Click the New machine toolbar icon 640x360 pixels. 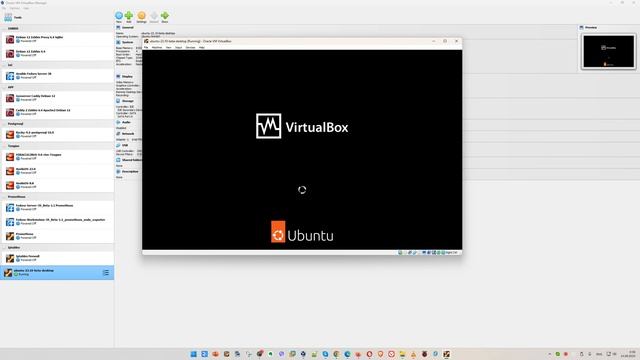pyautogui.click(x=119, y=16)
